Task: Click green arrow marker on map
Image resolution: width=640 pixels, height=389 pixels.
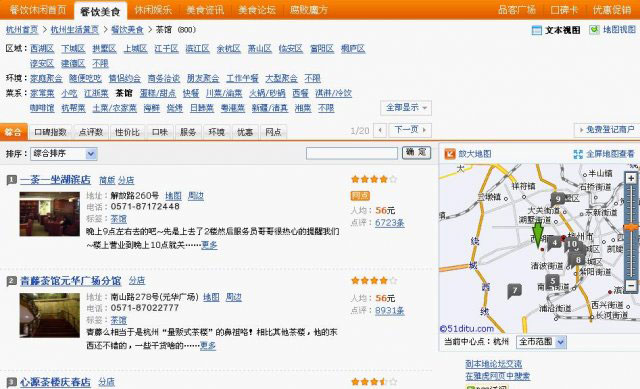Action: click(538, 235)
